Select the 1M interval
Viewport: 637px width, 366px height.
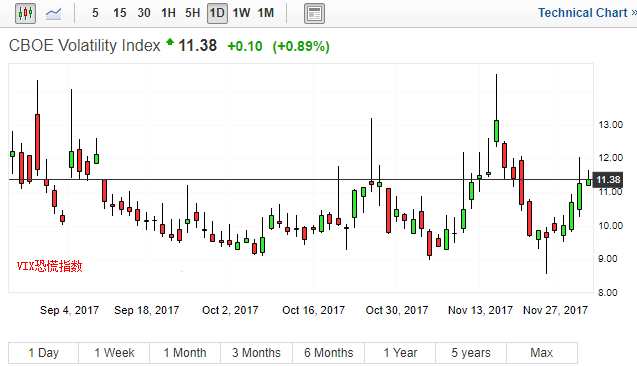point(266,13)
